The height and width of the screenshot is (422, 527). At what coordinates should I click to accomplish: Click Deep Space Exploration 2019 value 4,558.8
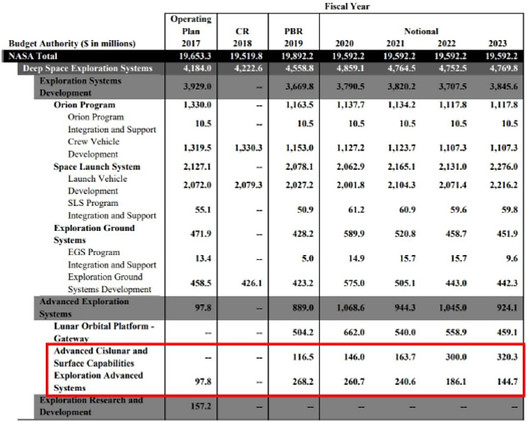(x=299, y=68)
